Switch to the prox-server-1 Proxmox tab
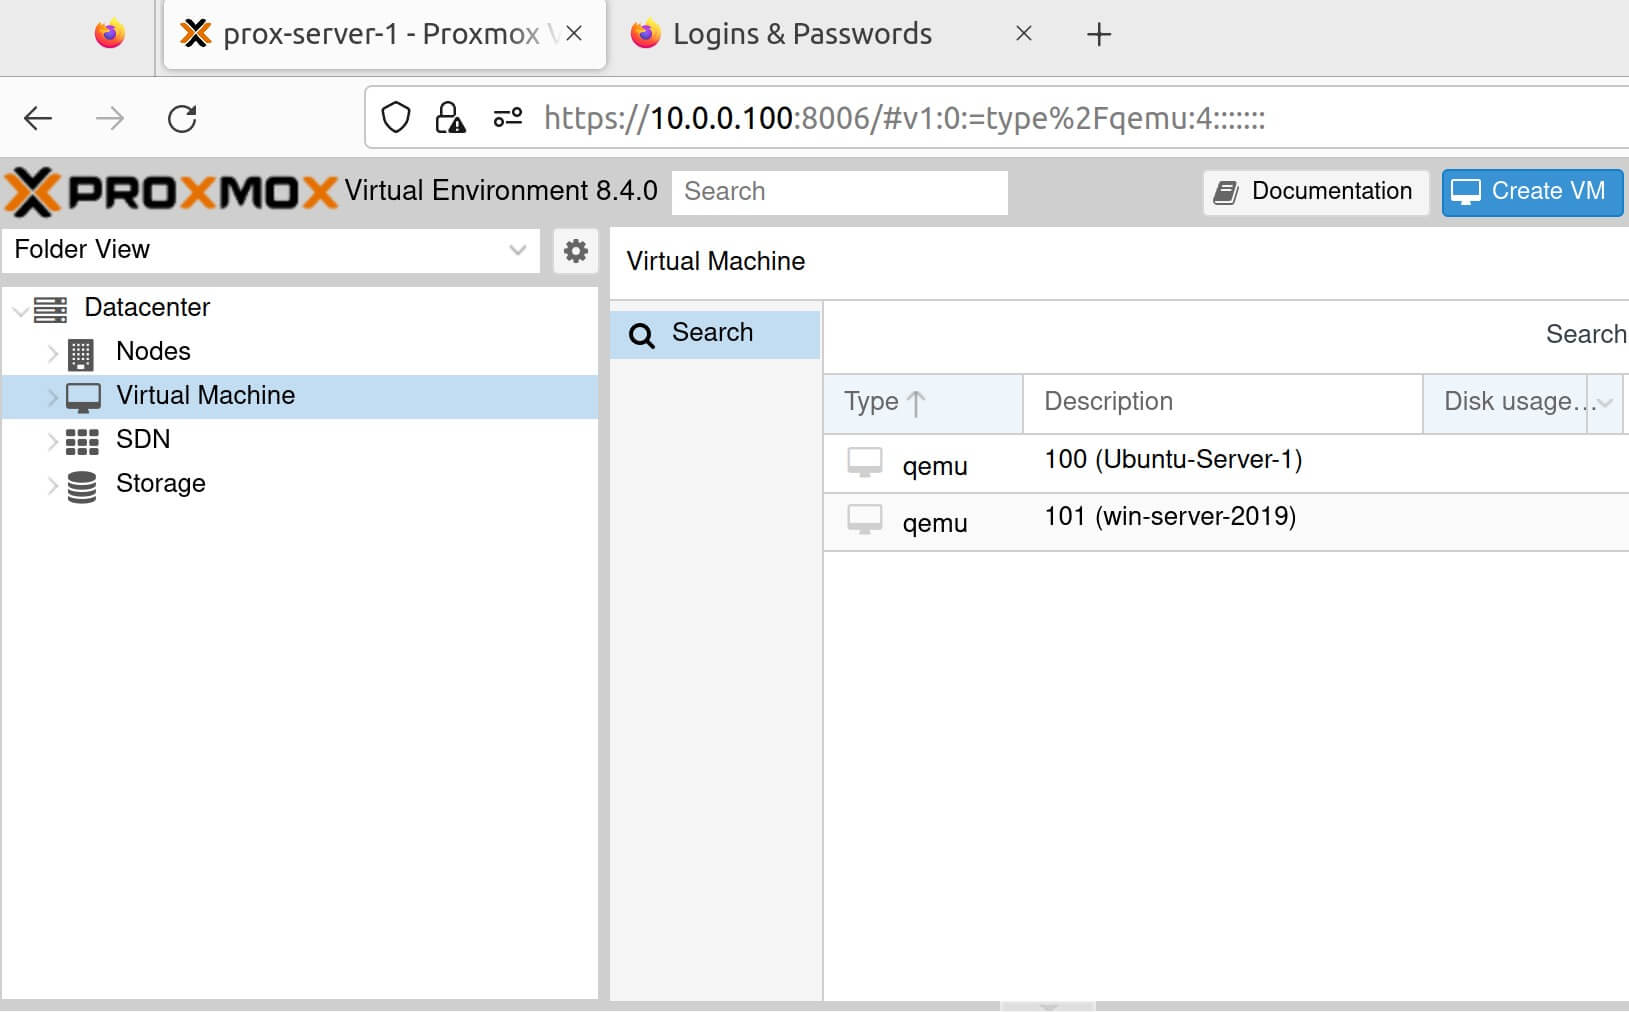Screen dimensions: 1629x1012 coord(384,34)
